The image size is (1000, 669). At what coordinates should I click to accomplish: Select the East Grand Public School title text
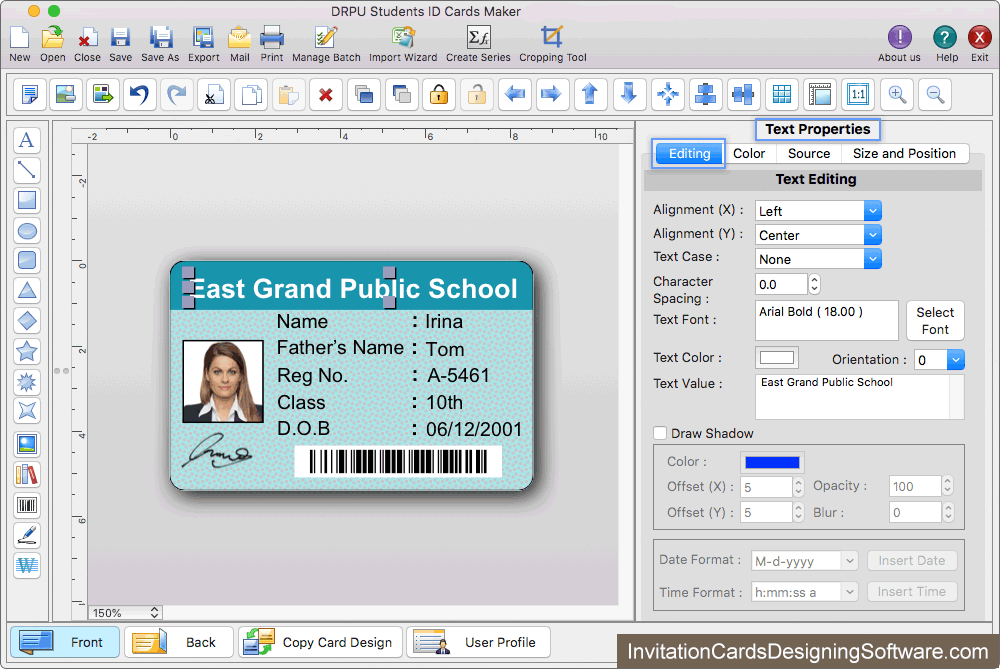tap(355, 288)
